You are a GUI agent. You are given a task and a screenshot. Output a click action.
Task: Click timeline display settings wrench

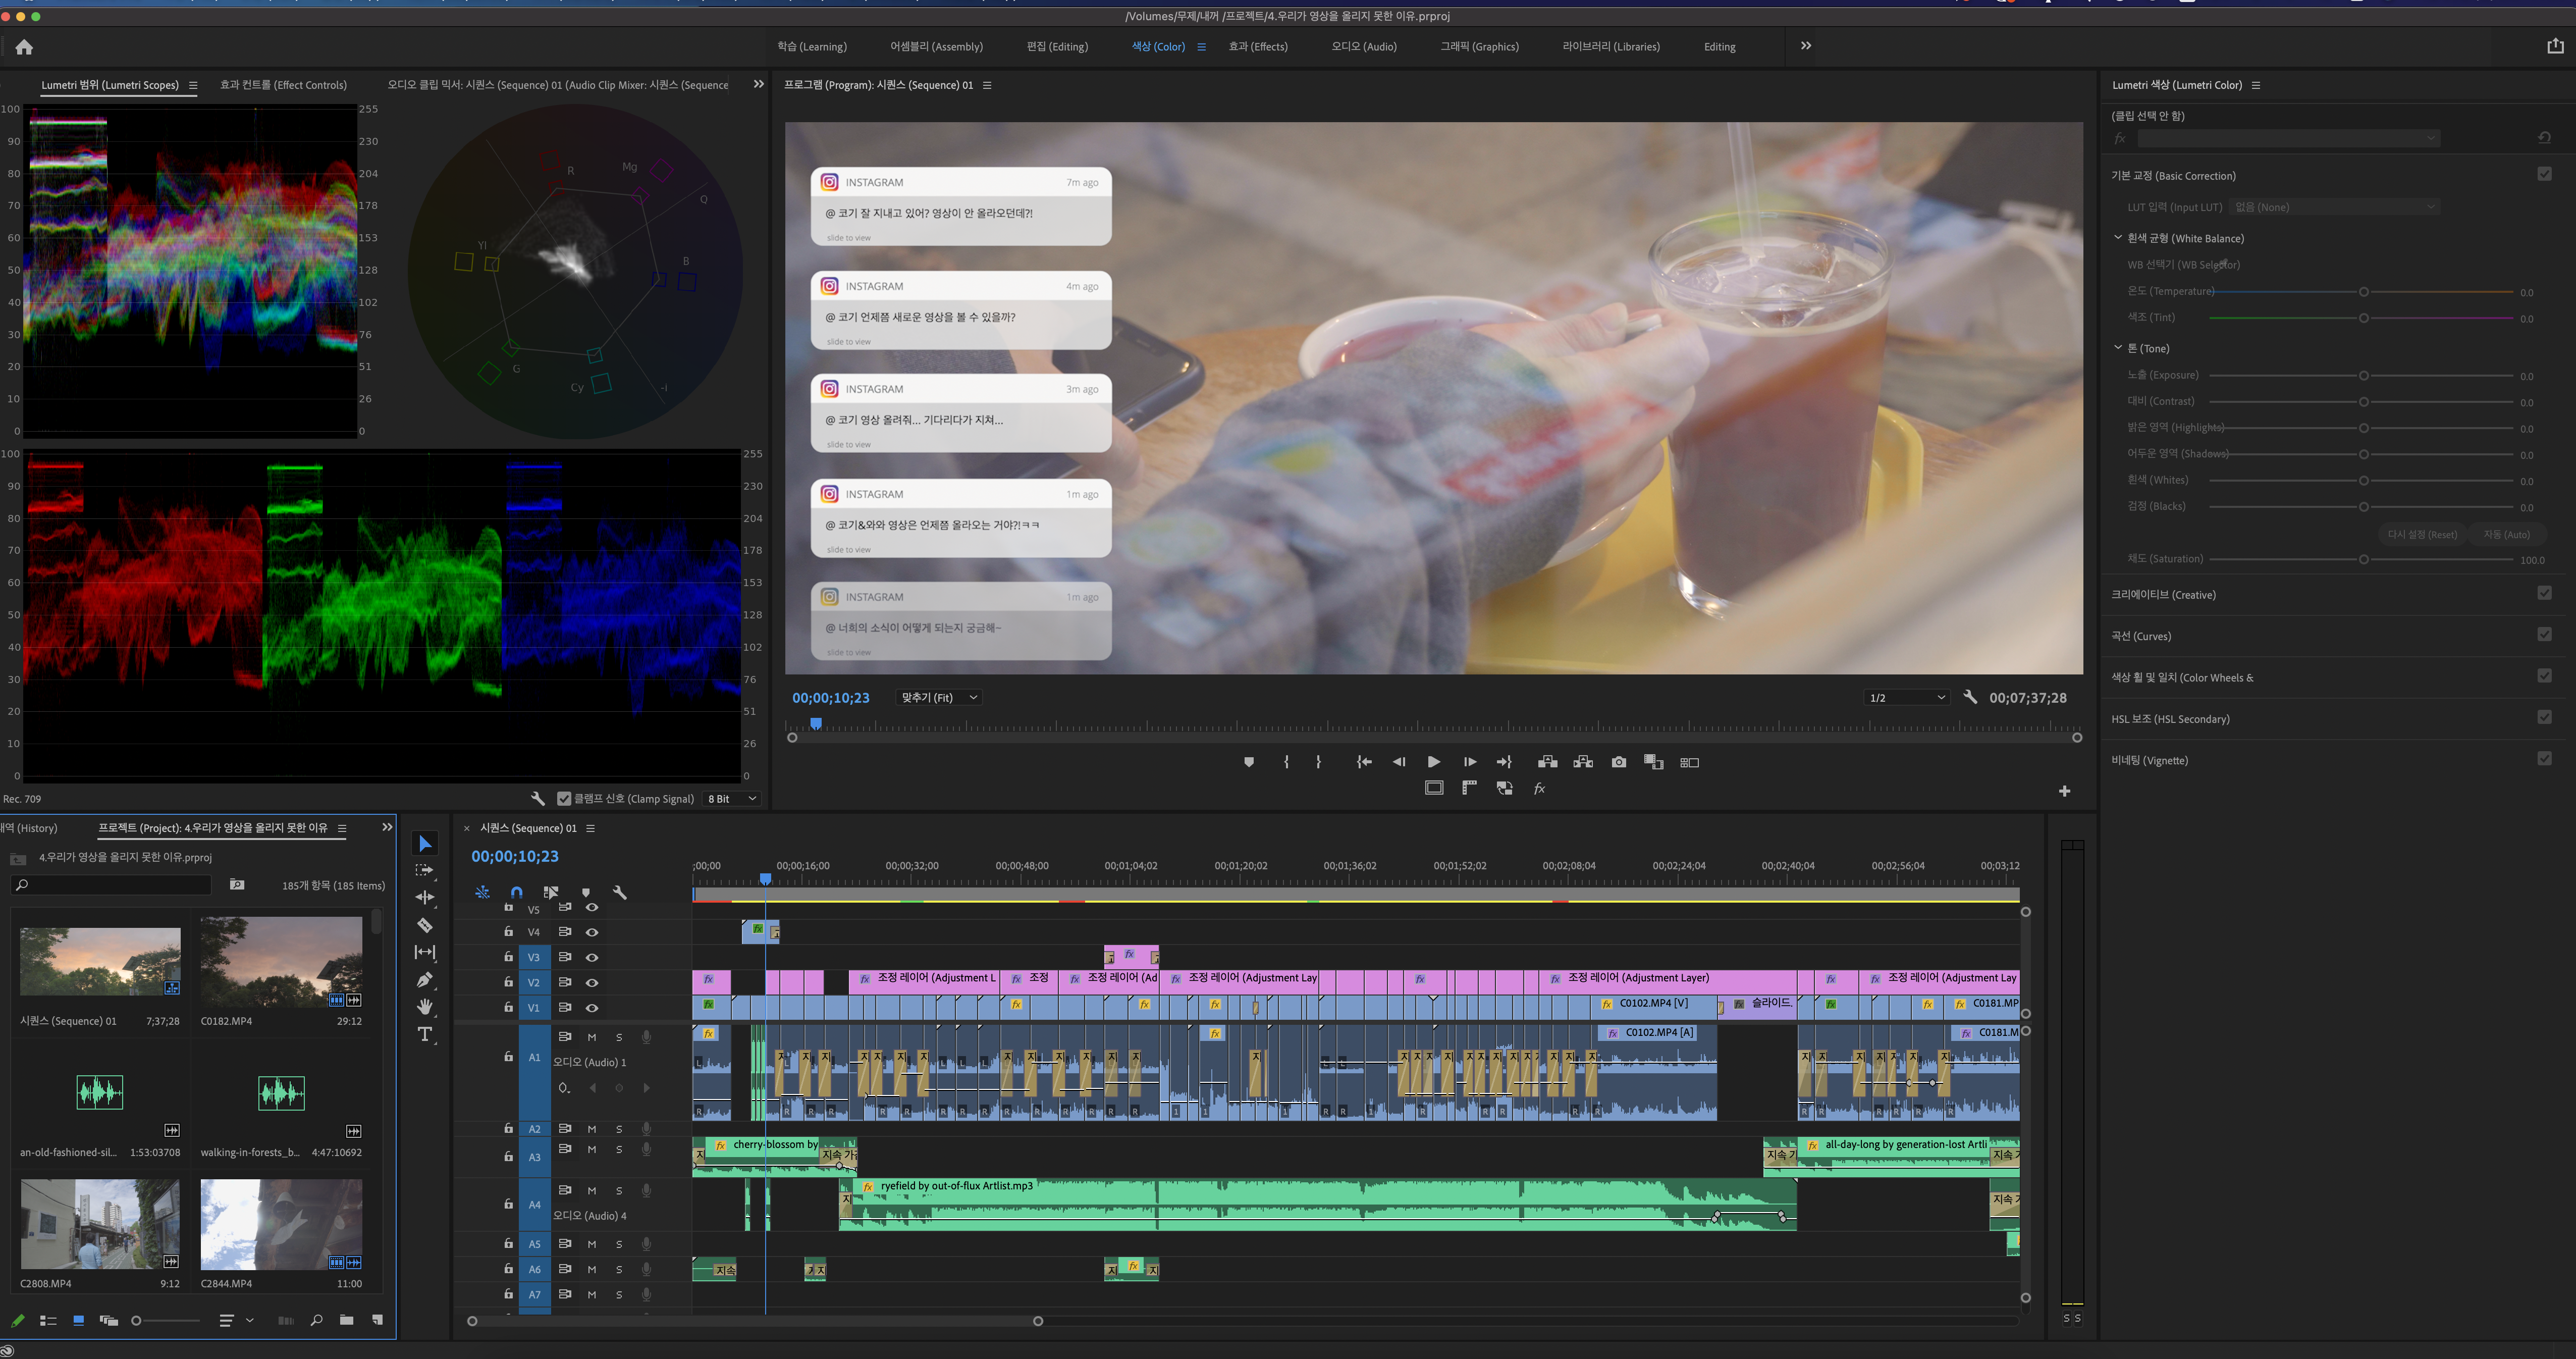click(x=620, y=892)
